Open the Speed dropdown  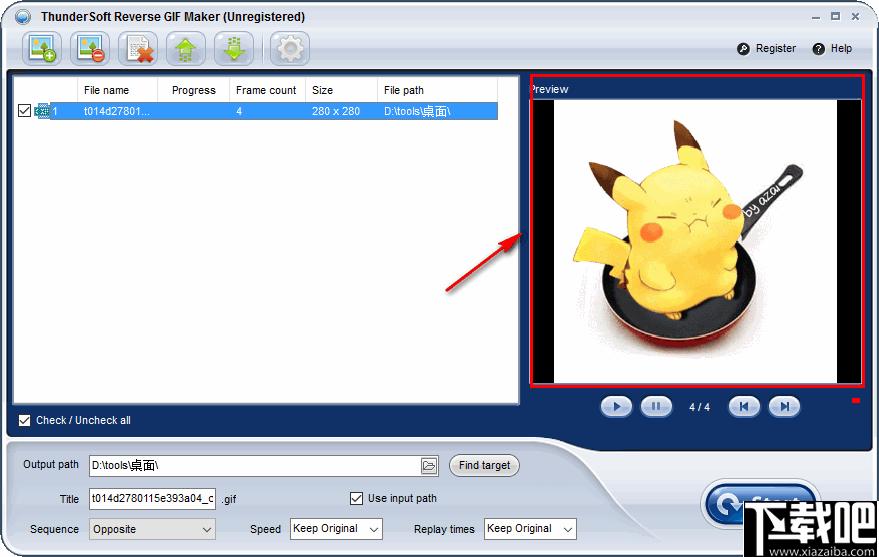(336, 529)
